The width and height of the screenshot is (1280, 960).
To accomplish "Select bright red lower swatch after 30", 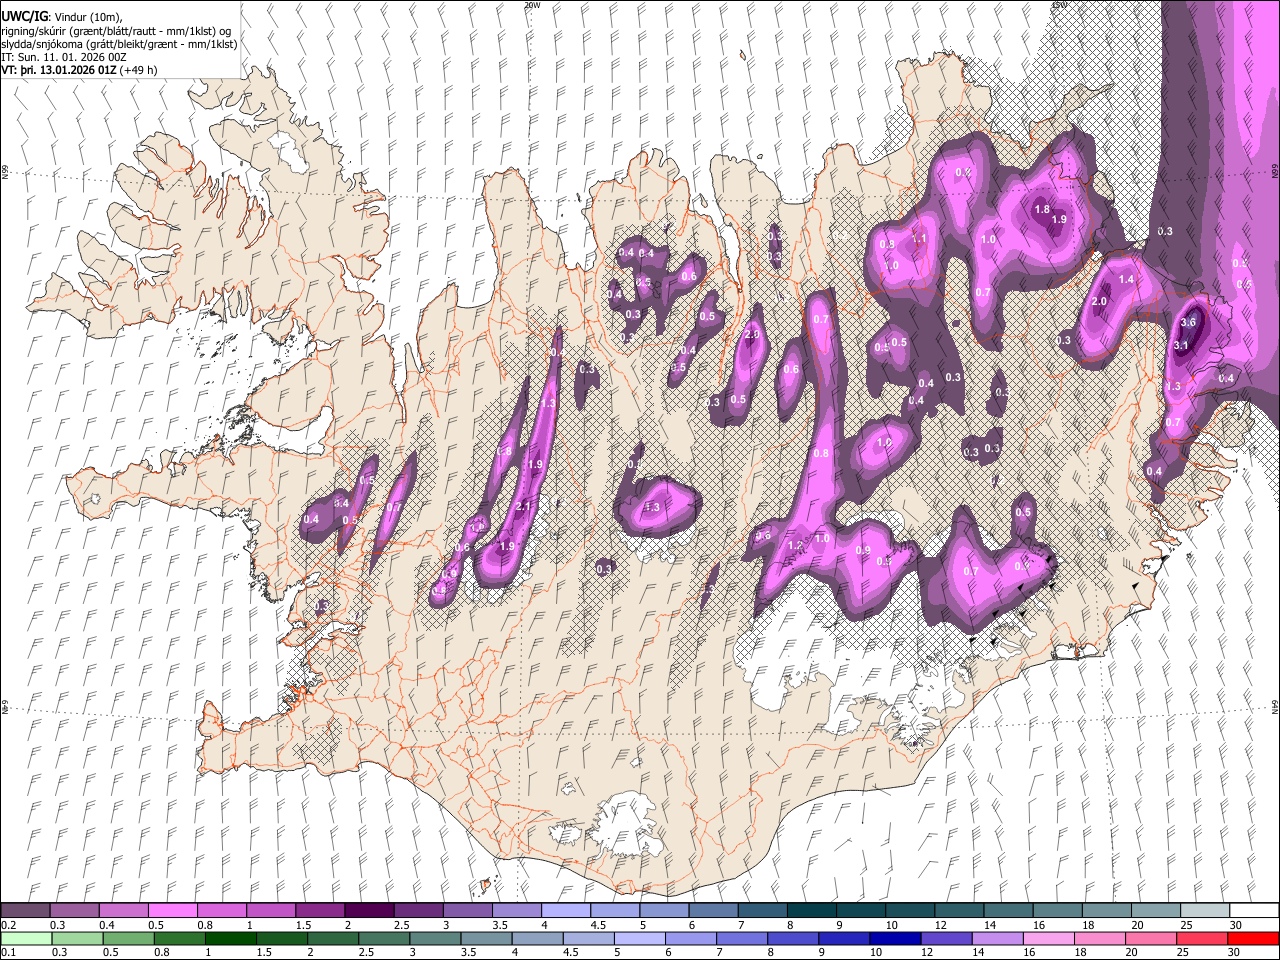I will tap(1254, 938).
